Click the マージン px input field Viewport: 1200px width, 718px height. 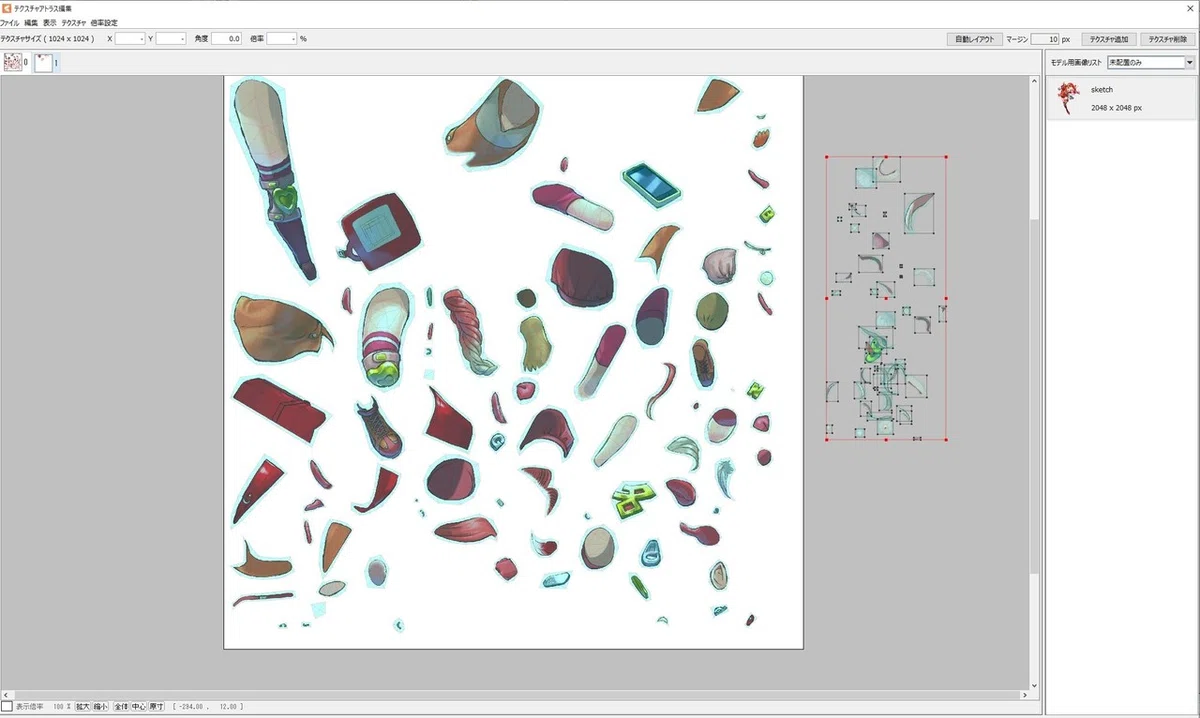tap(1045, 38)
